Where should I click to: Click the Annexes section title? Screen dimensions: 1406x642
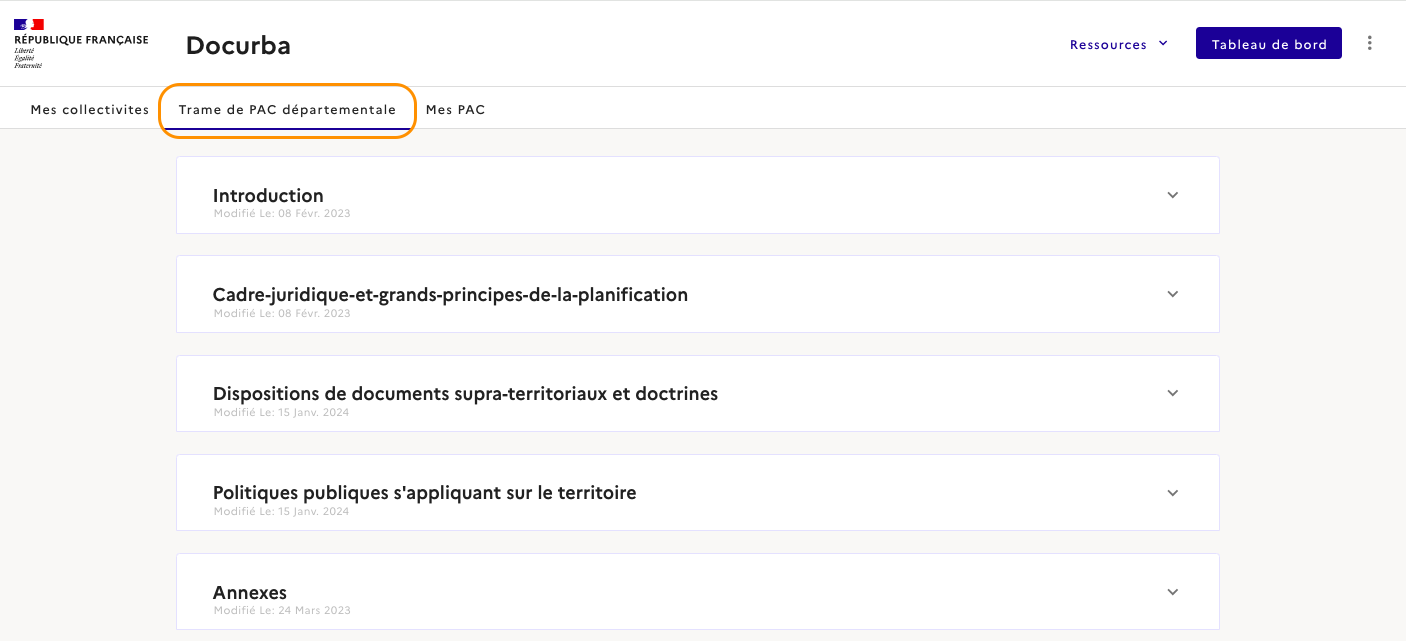pos(250,592)
